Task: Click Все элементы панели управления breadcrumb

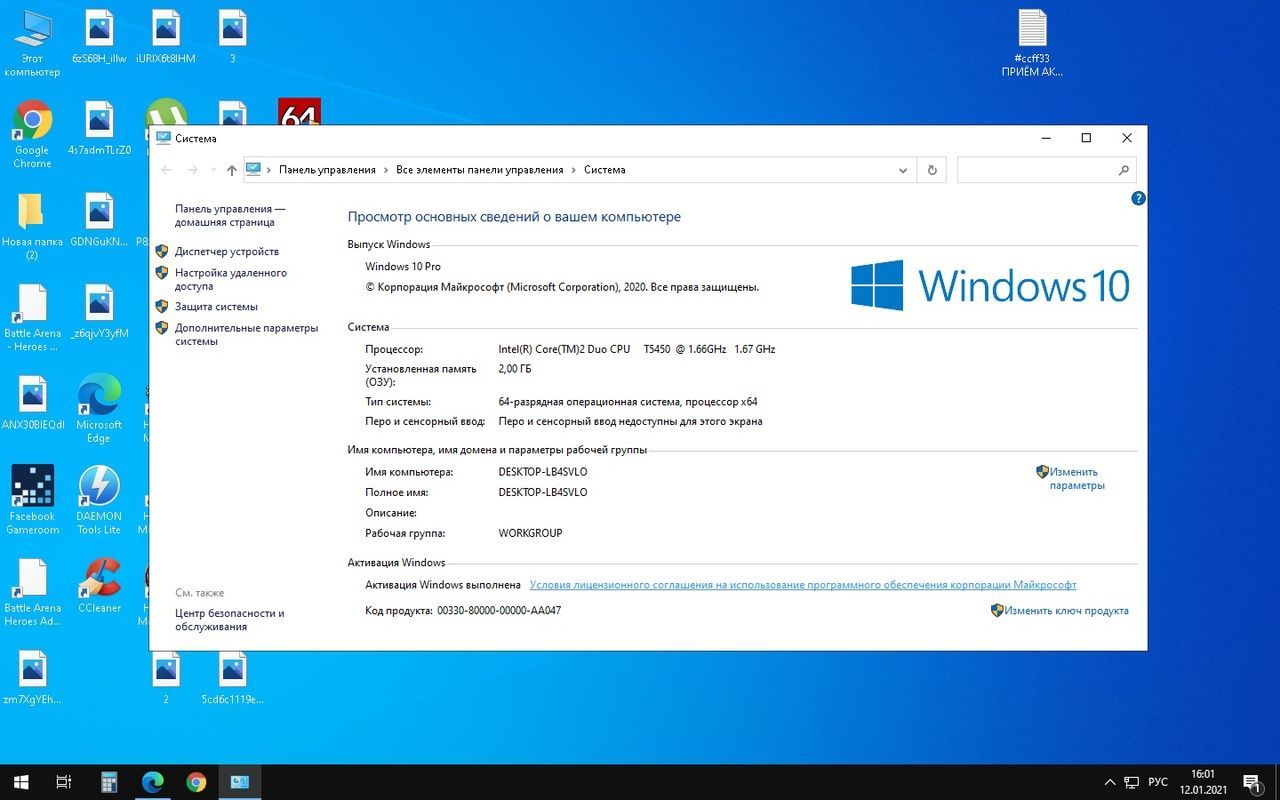Action: tap(480, 170)
